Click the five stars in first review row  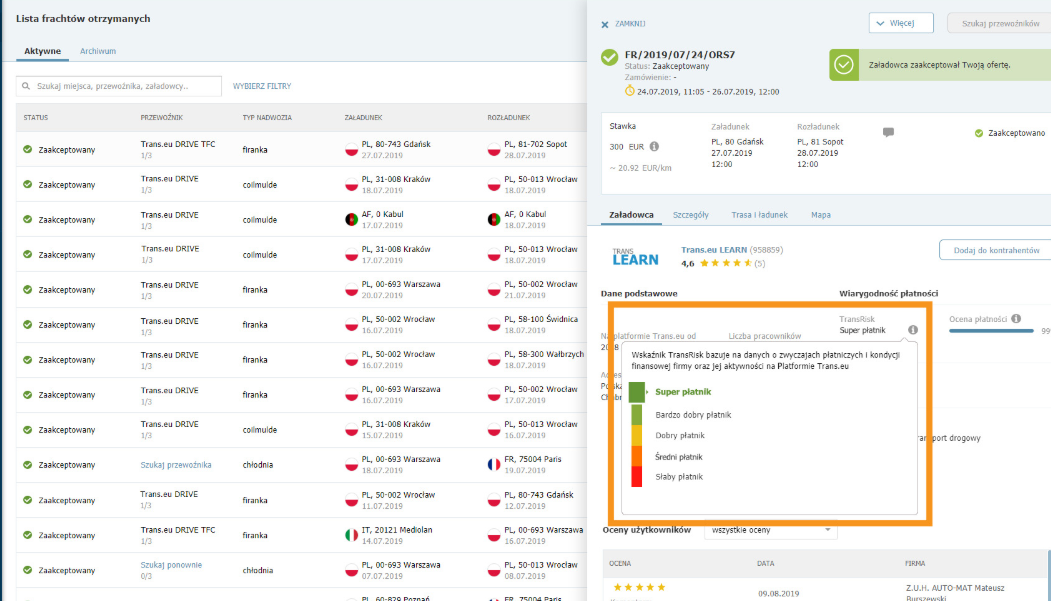point(639,588)
